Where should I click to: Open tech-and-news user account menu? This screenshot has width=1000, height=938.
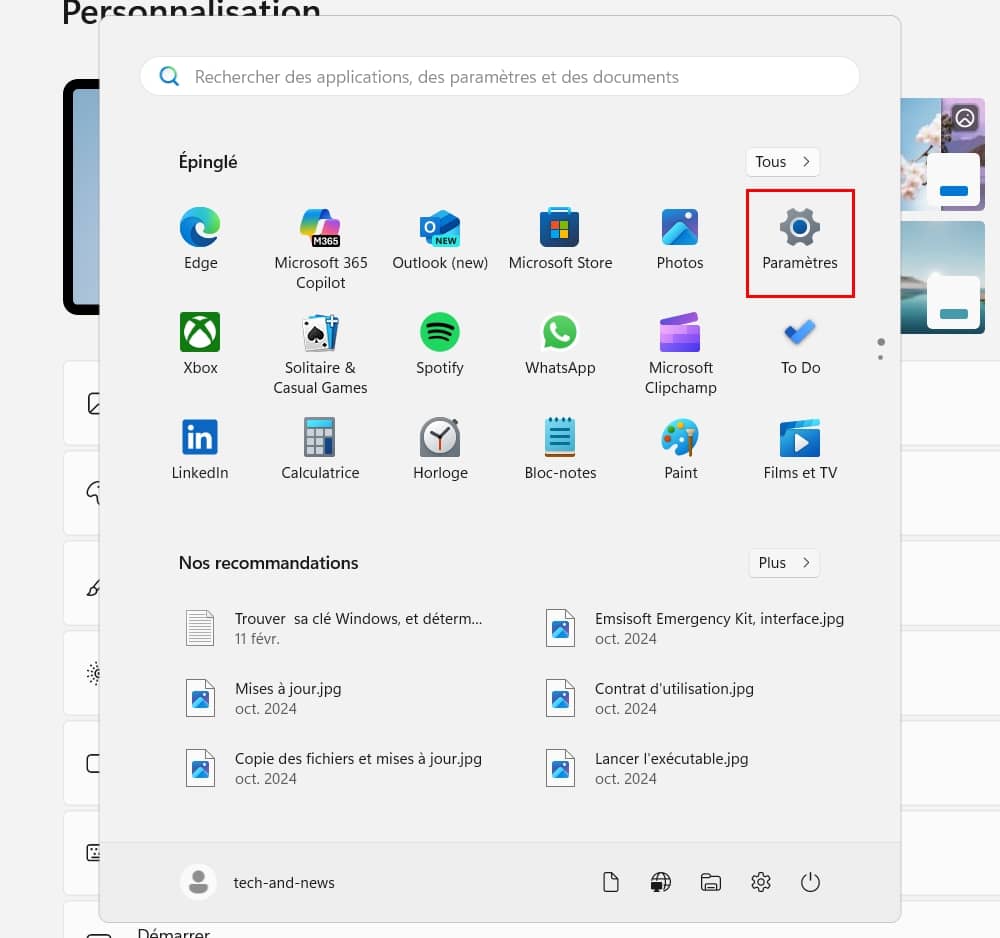(258, 882)
